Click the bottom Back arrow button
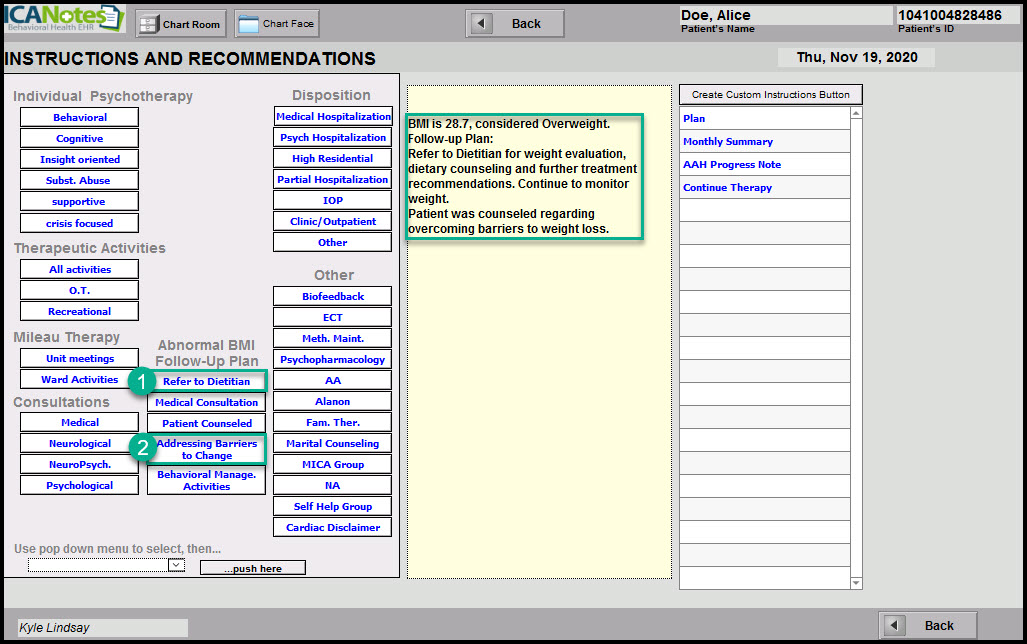Image resolution: width=1027 pixels, height=644 pixels. pyautogui.click(x=927, y=625)
